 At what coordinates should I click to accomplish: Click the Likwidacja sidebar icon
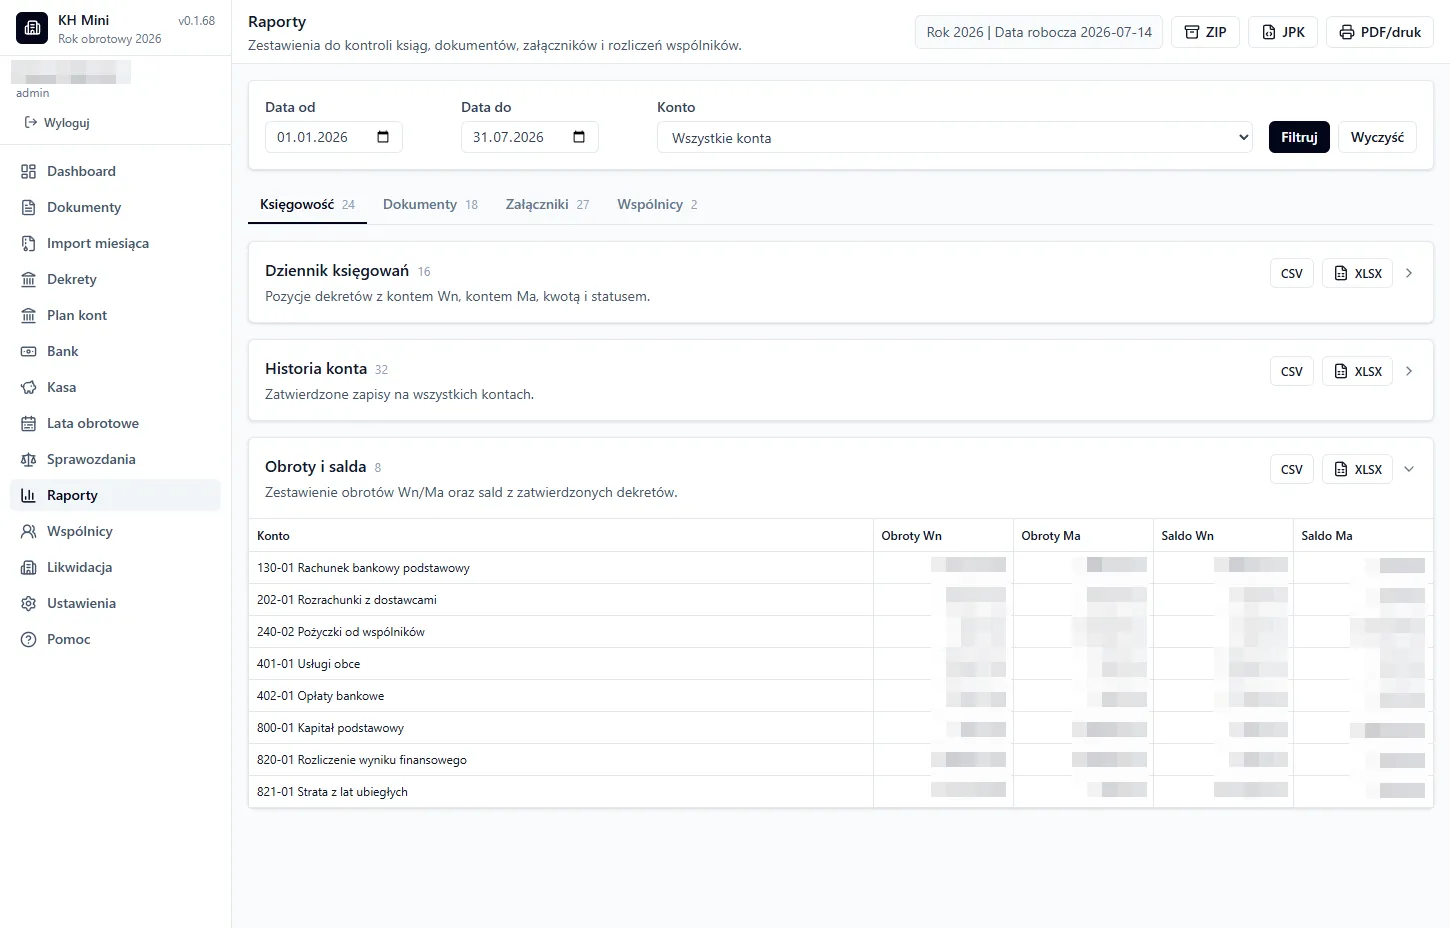(28, 567)
